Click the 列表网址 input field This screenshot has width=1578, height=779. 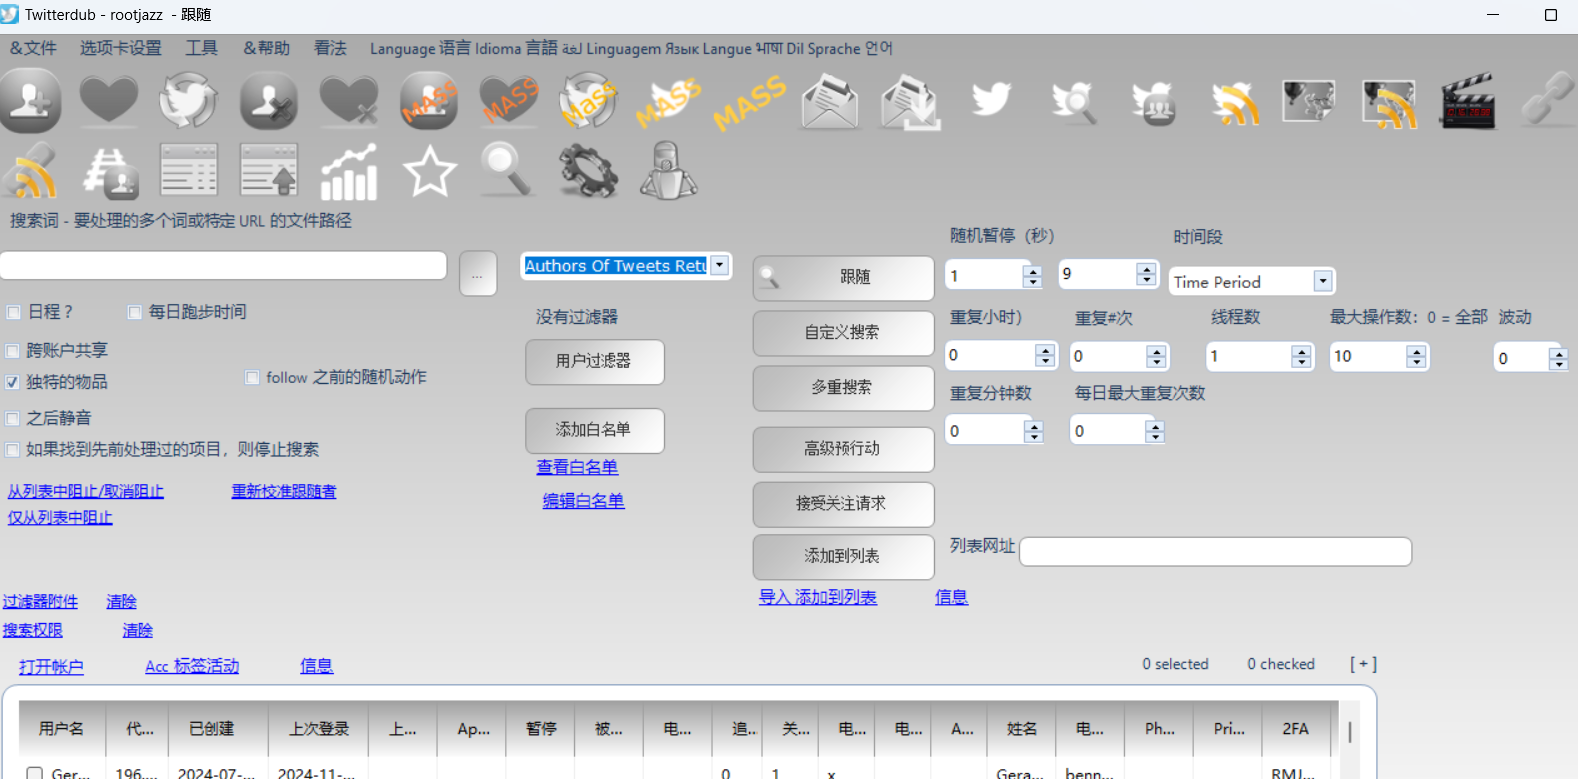click(1215, 551)
